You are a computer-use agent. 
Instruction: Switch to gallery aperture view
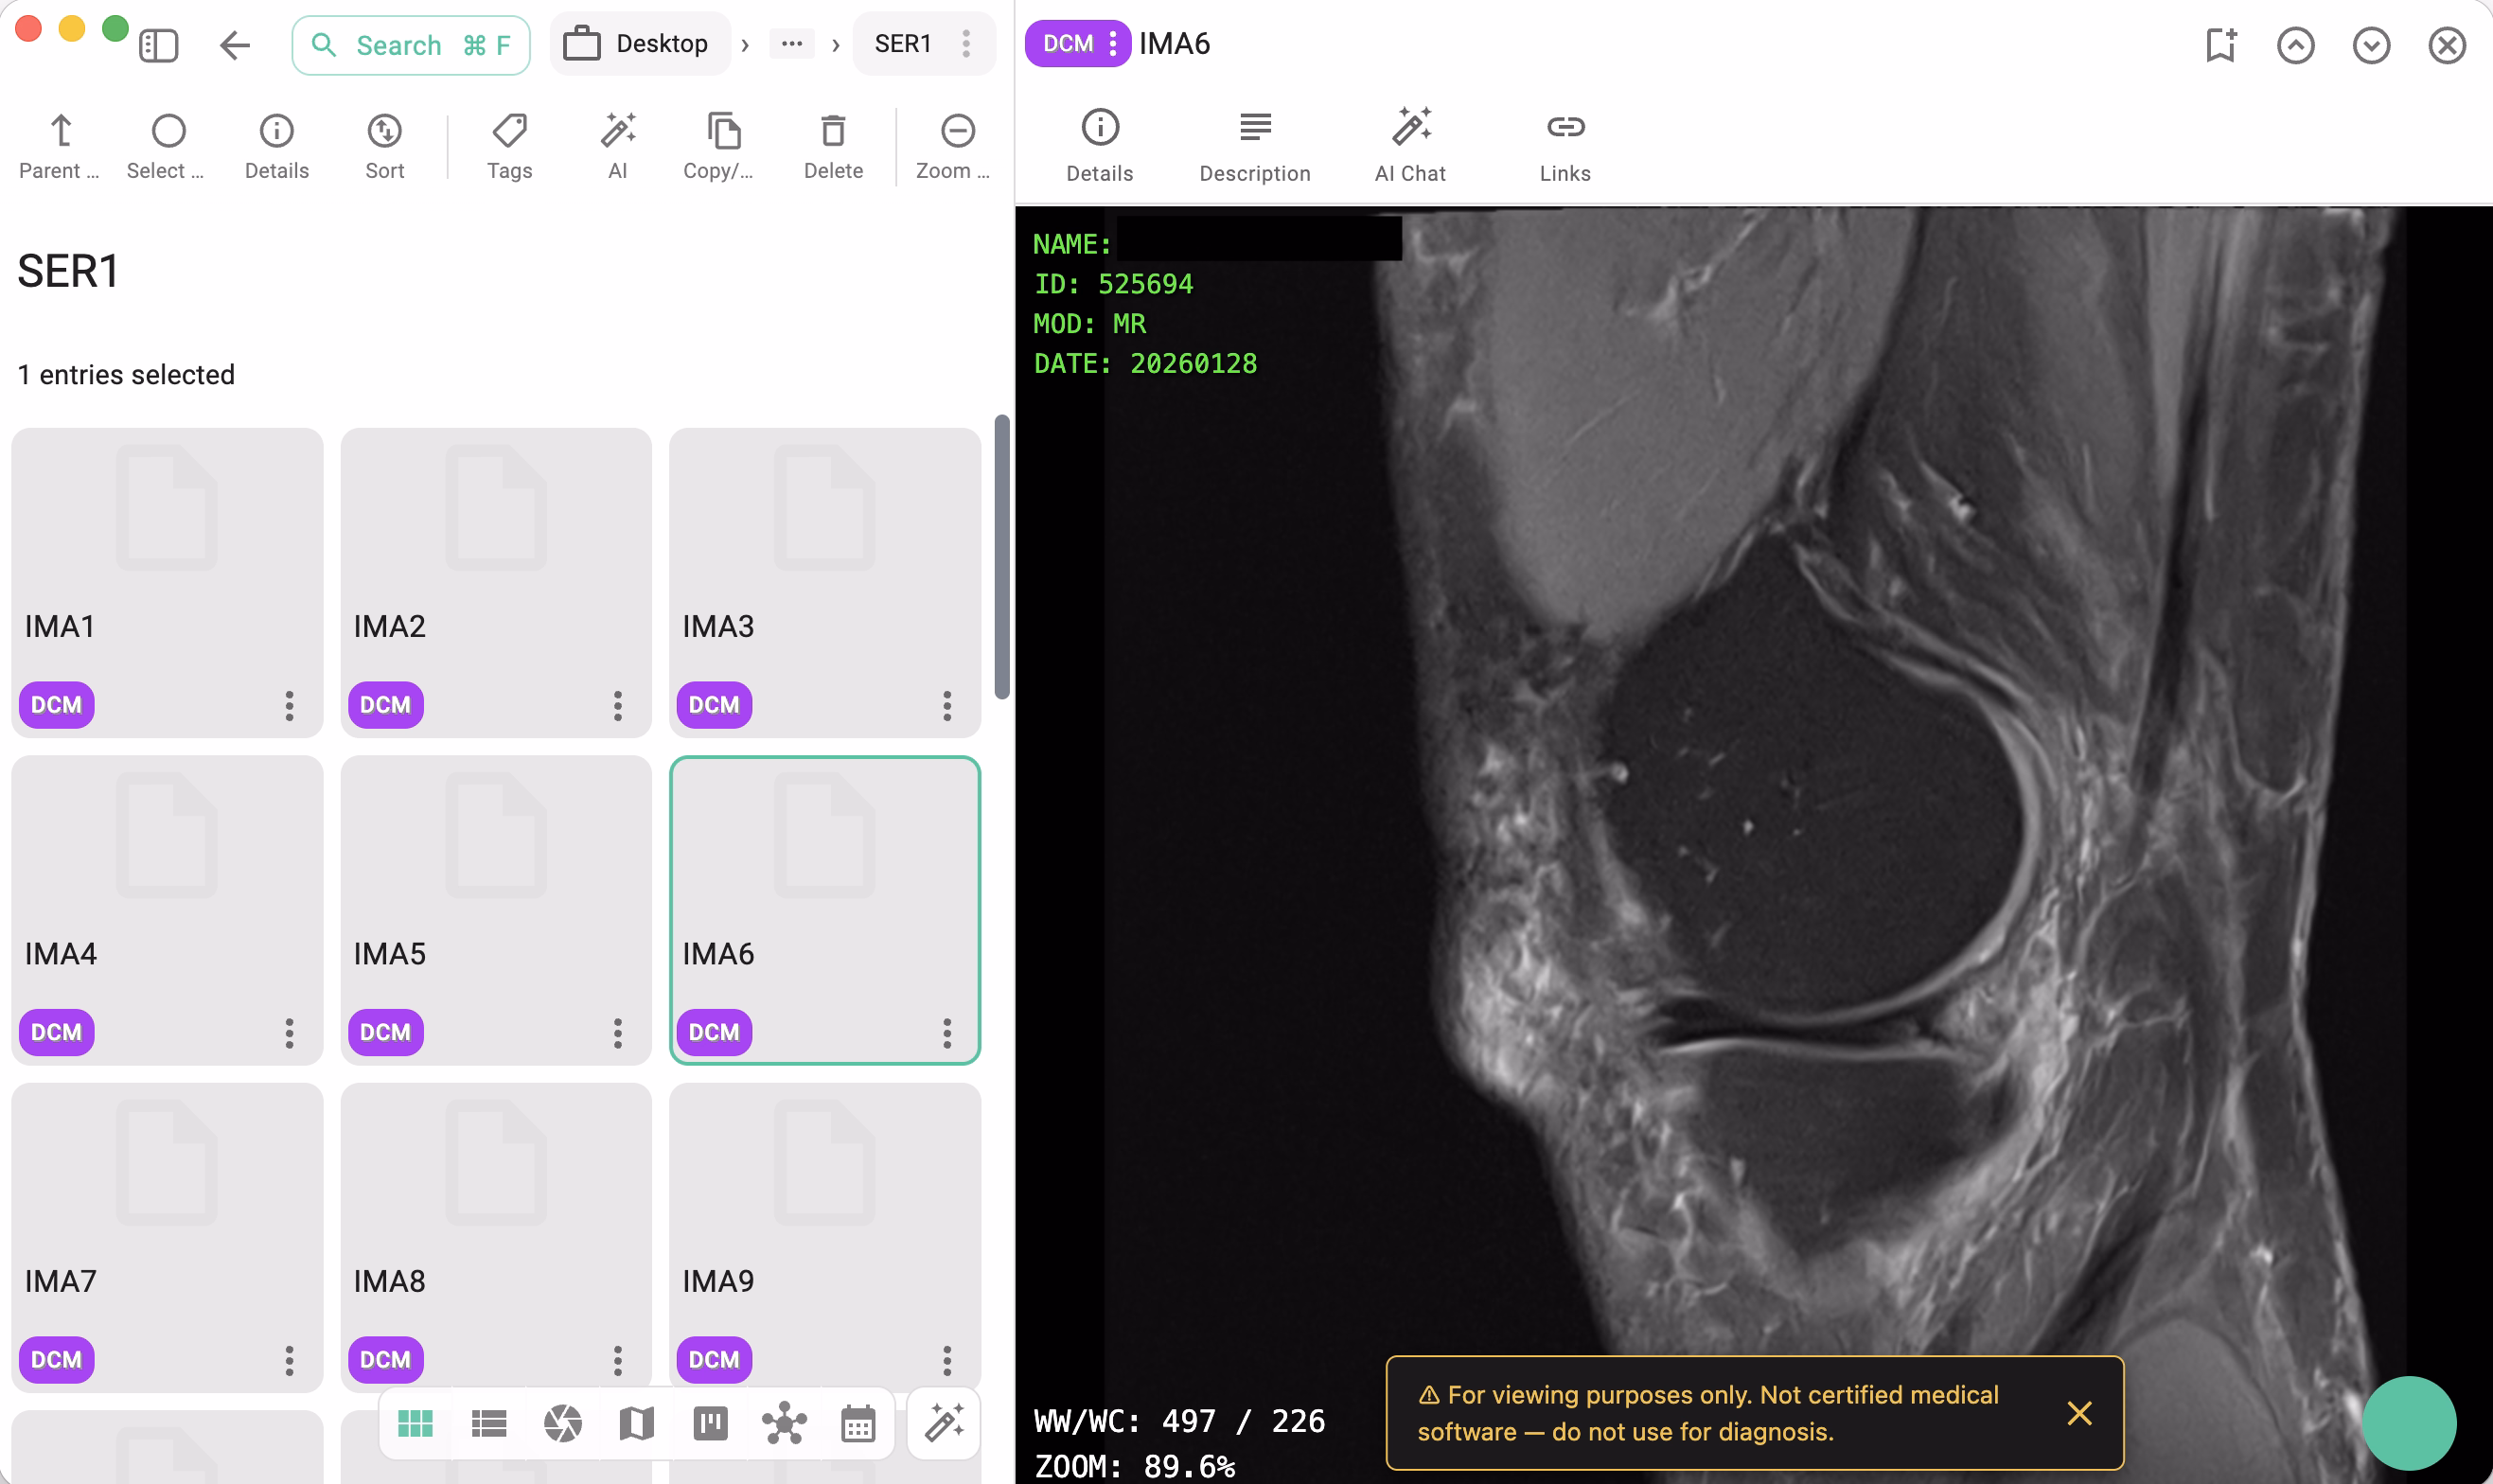pyautogui.click(x=563, y=1423)
